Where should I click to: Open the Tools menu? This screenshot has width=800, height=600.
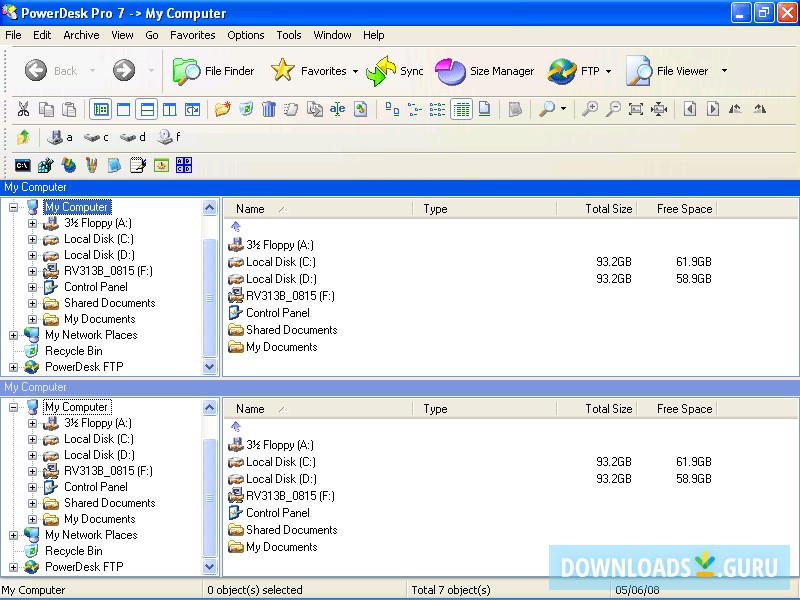[288, 35]
